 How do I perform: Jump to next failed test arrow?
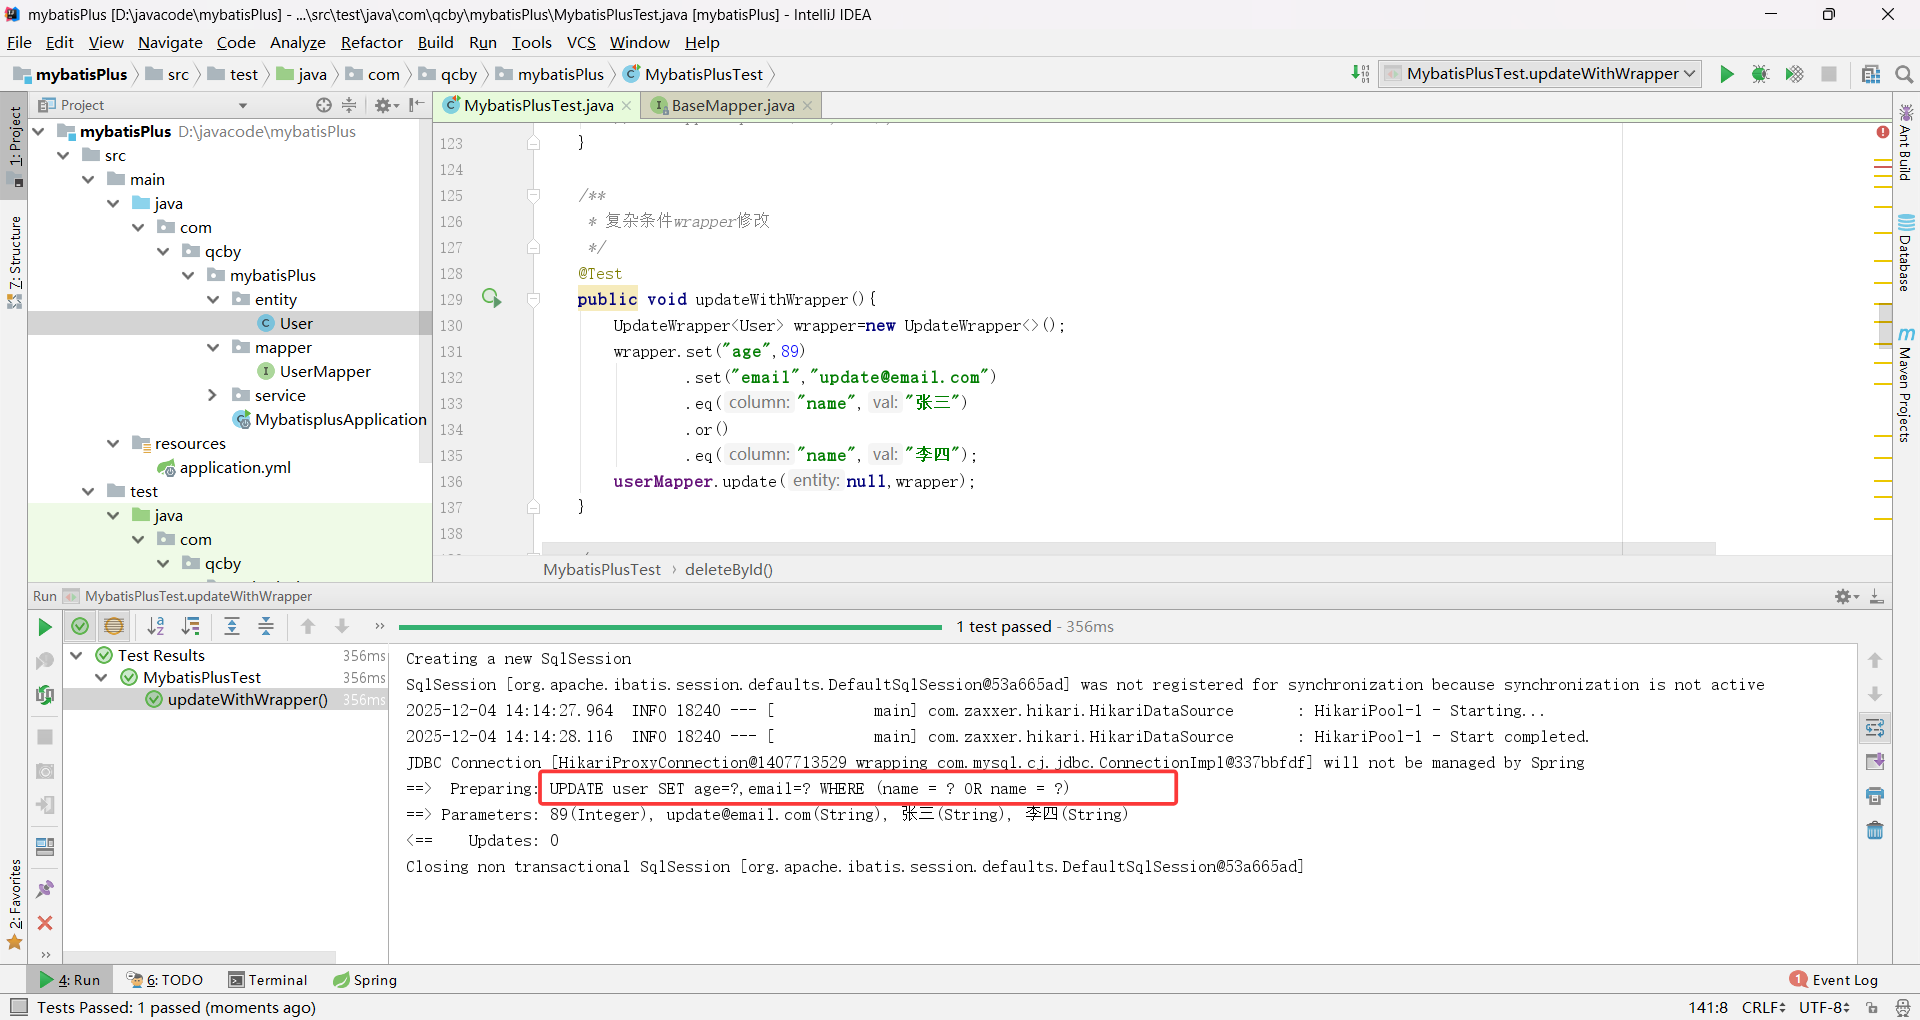coord(342,627)
